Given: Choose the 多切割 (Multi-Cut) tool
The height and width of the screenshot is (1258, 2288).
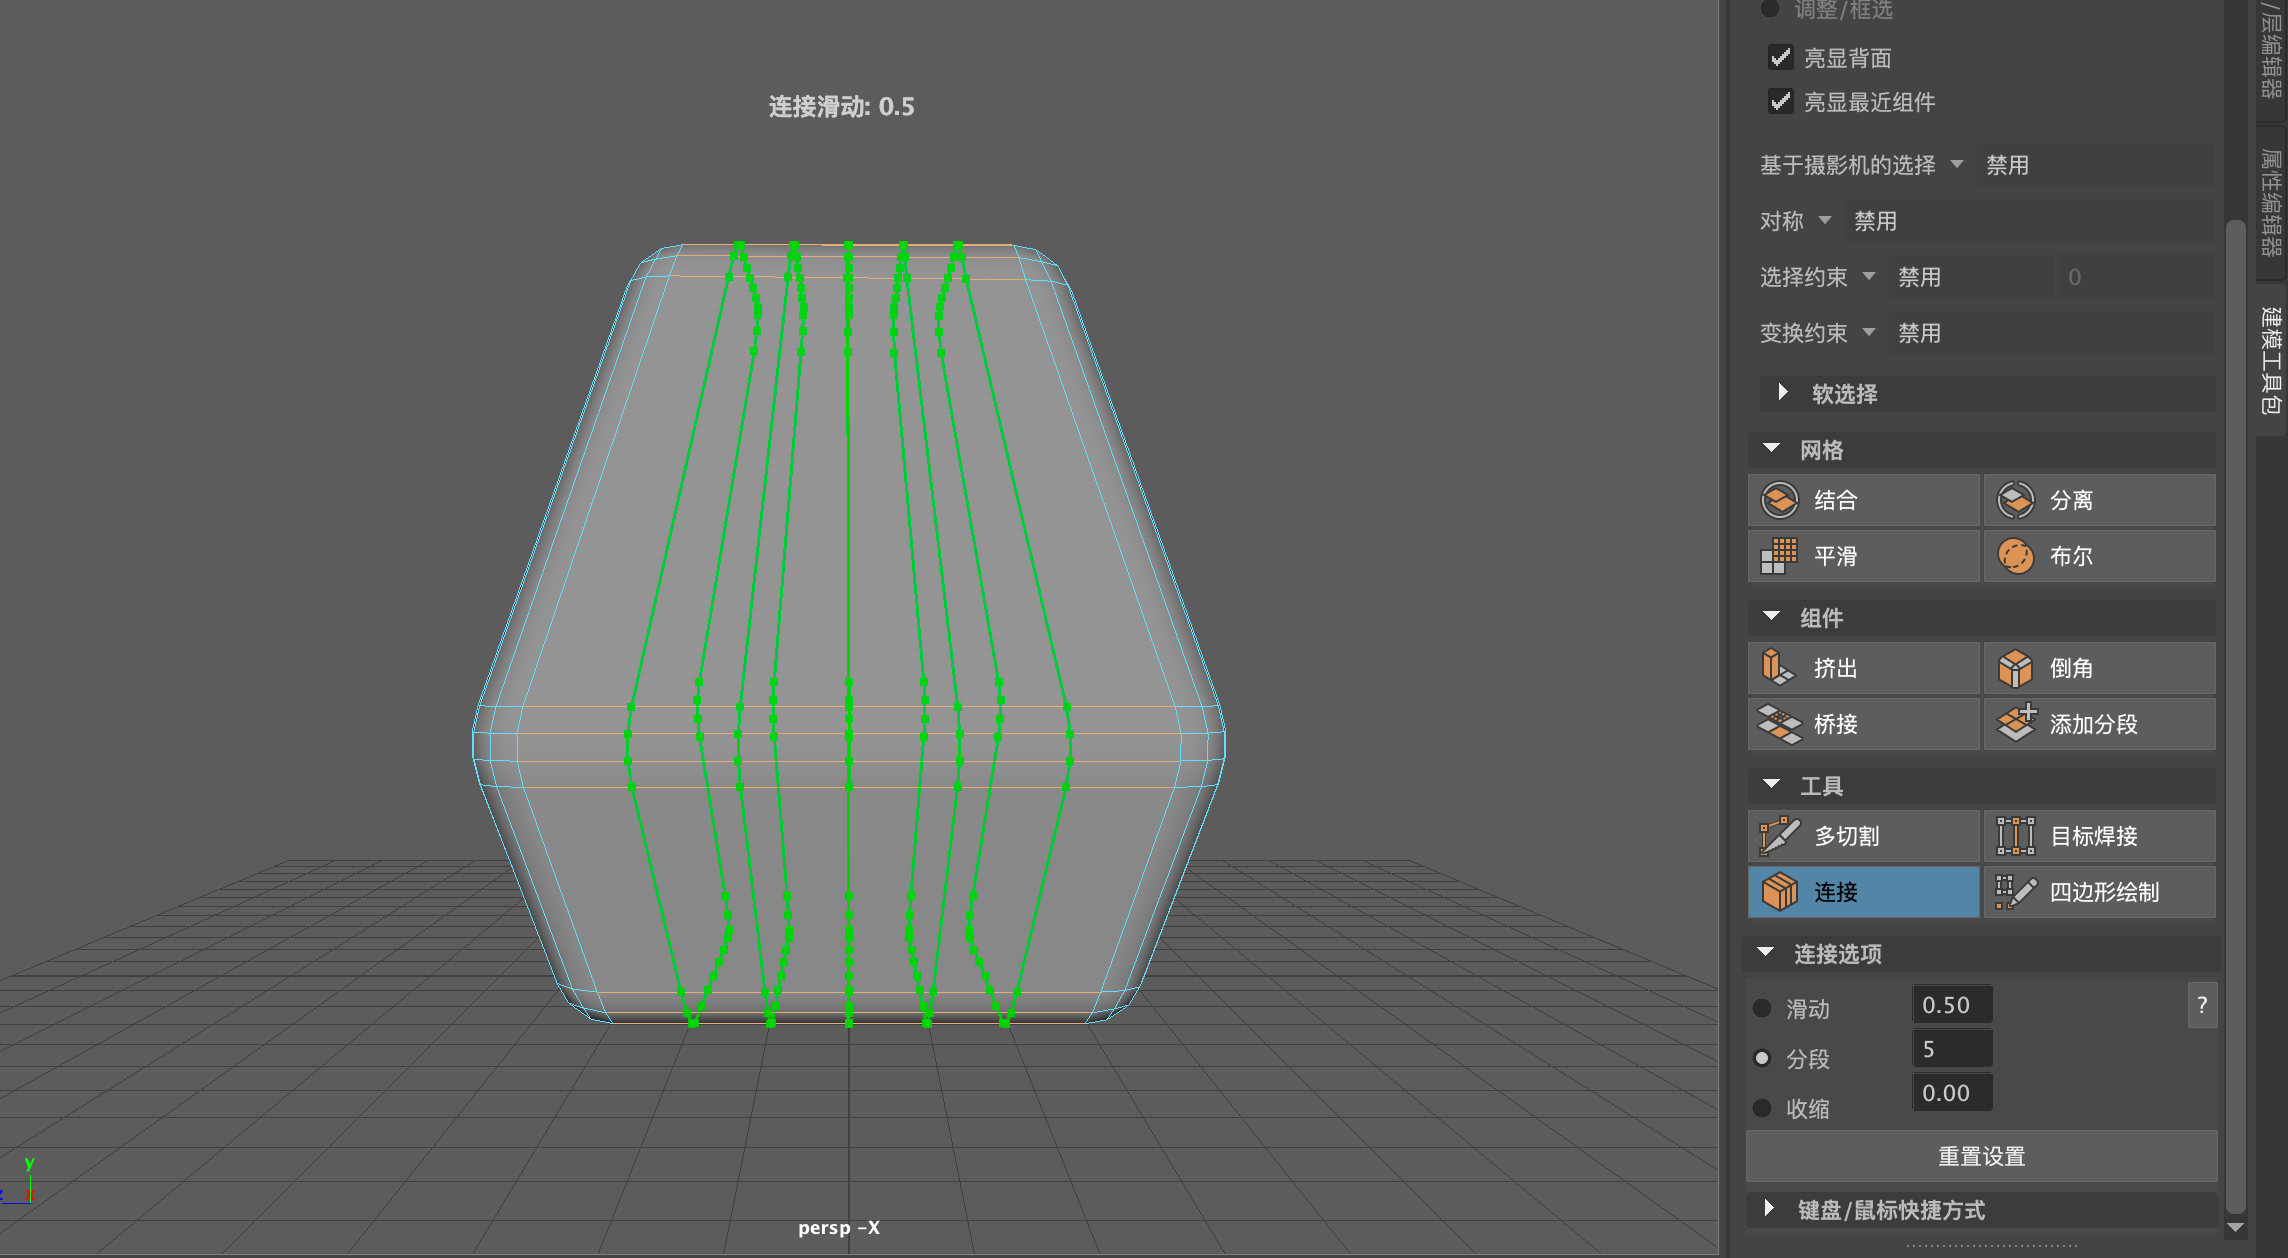Looking at the screenshot, I should [x=1780, y=836].
